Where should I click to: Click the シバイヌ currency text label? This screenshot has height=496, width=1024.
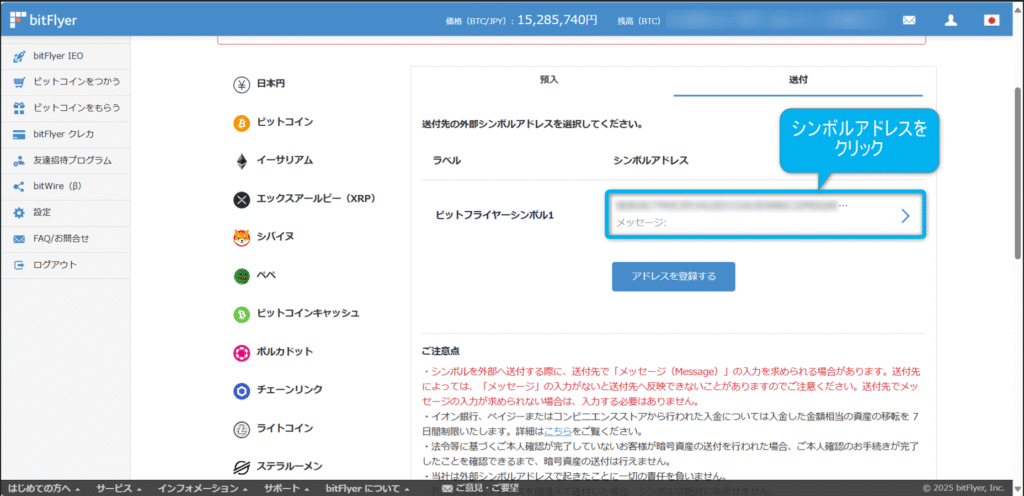click(275, 237)
